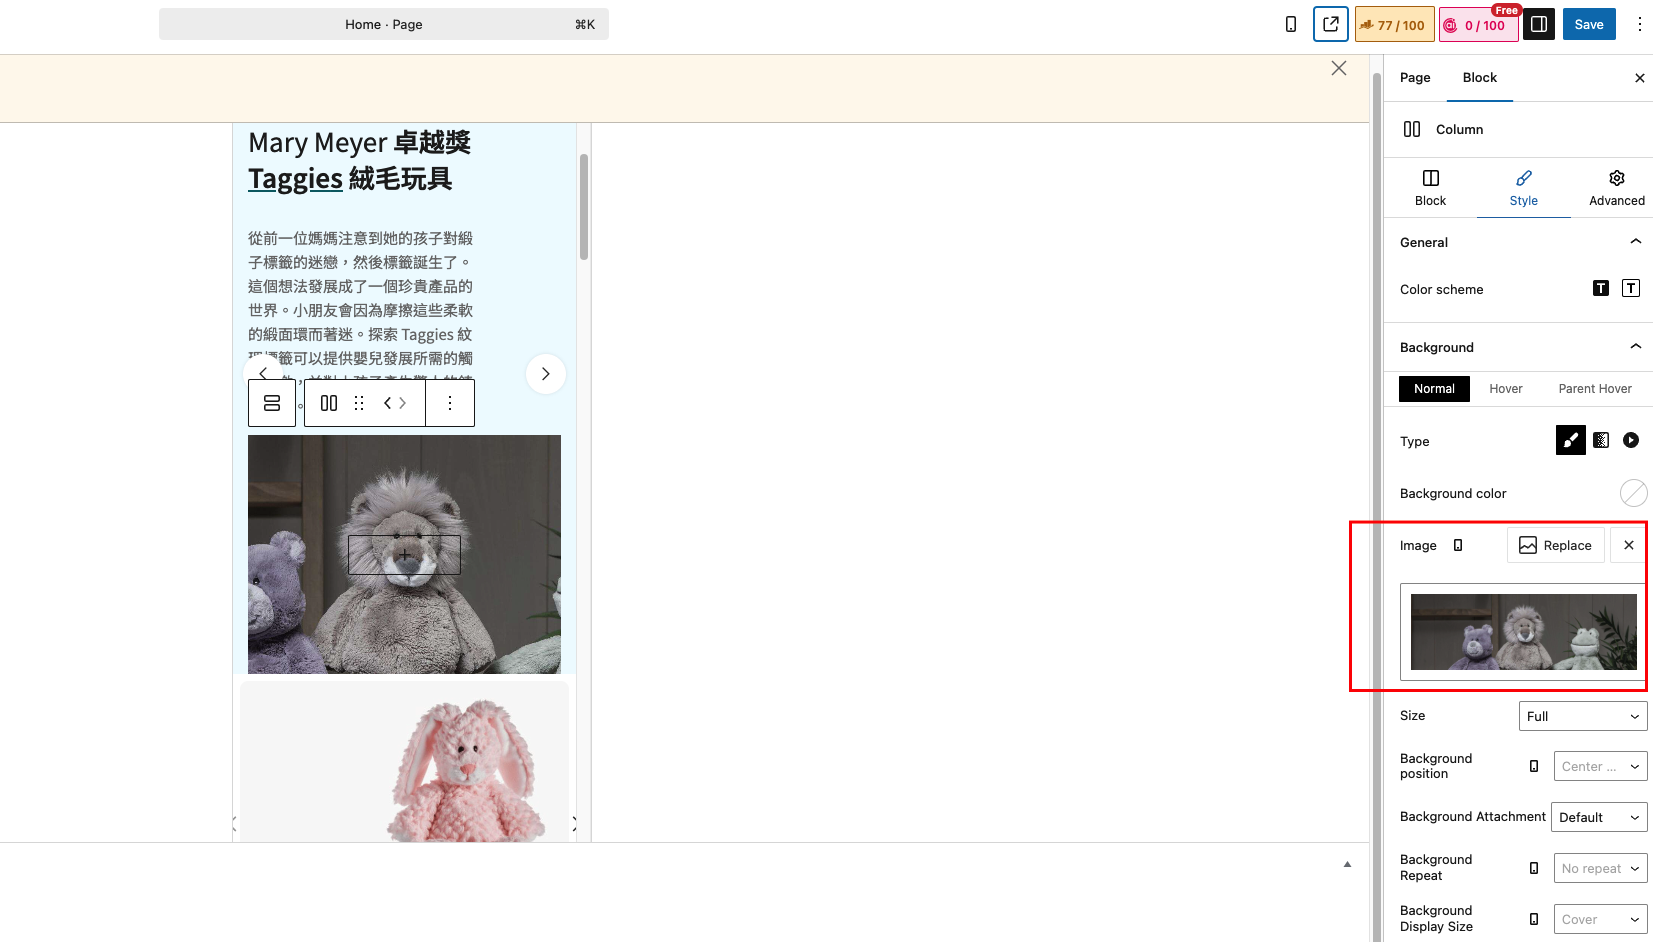Open block toolbar more options
Image resolution: width=1653 pixels, height=942 pixels.
450,403
